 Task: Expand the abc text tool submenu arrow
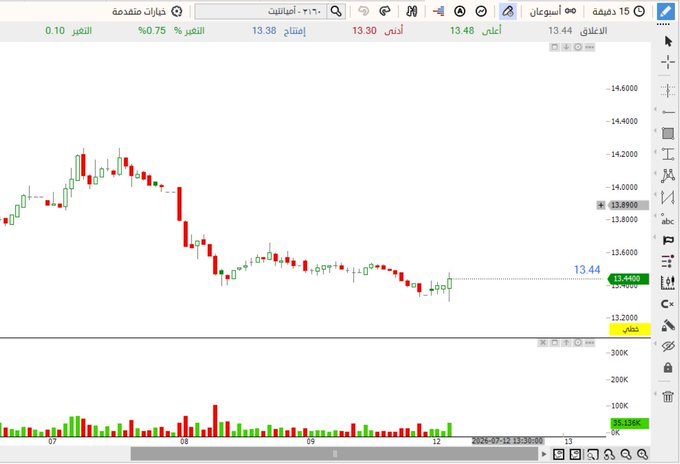pos(655,216)
